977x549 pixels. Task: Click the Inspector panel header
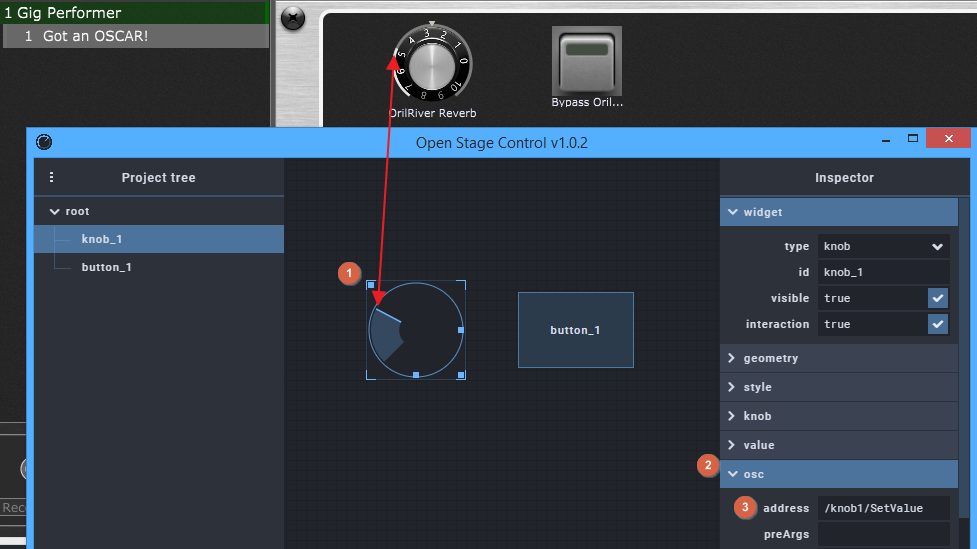click(x=844, y=178)
